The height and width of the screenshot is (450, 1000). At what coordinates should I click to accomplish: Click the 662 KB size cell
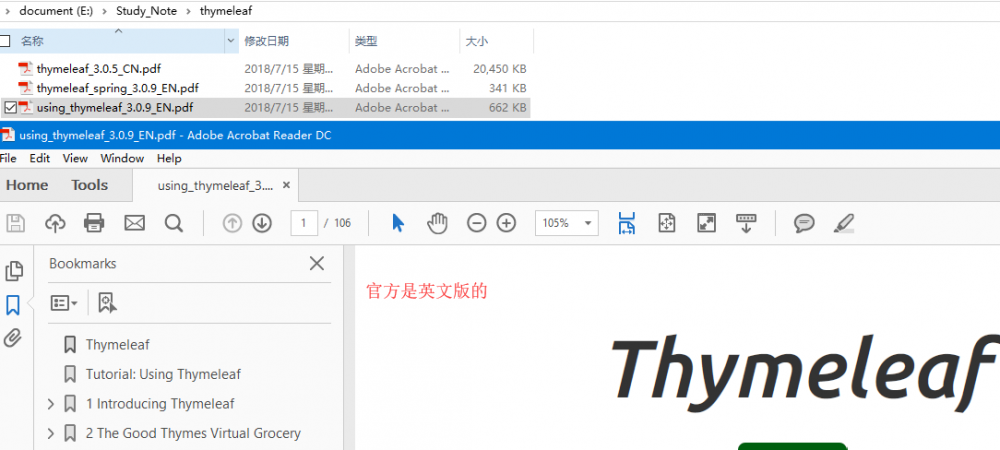click(508, 108)
